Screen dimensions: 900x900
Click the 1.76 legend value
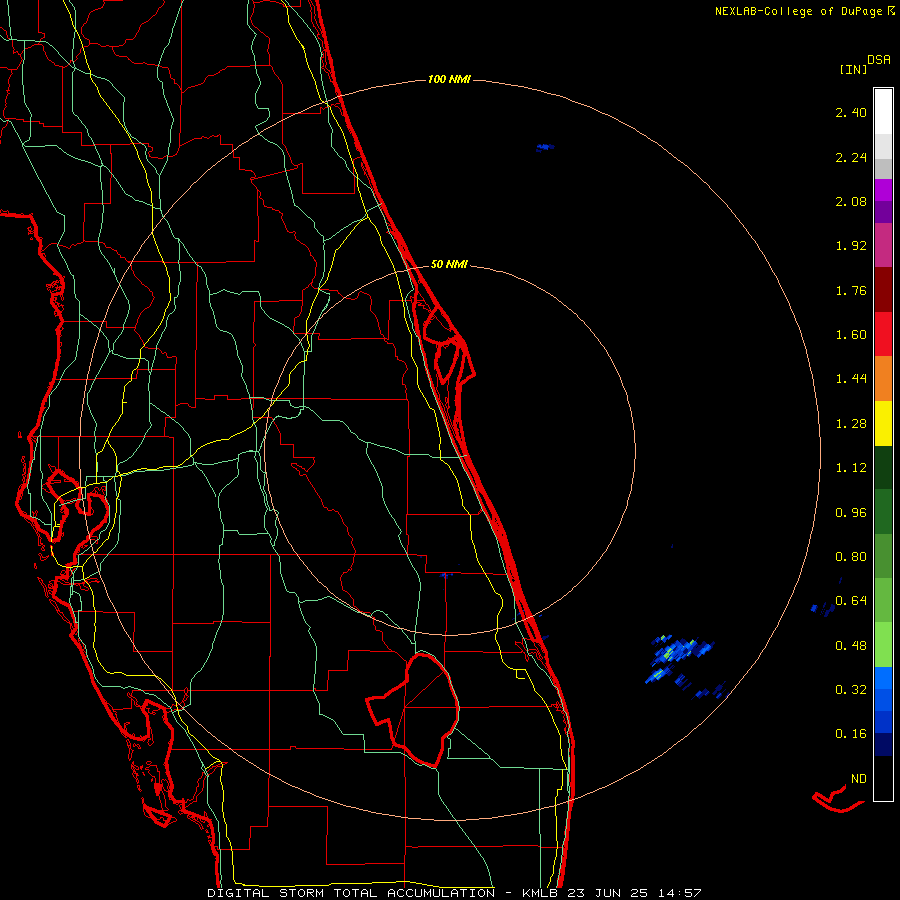click(851, 290)
